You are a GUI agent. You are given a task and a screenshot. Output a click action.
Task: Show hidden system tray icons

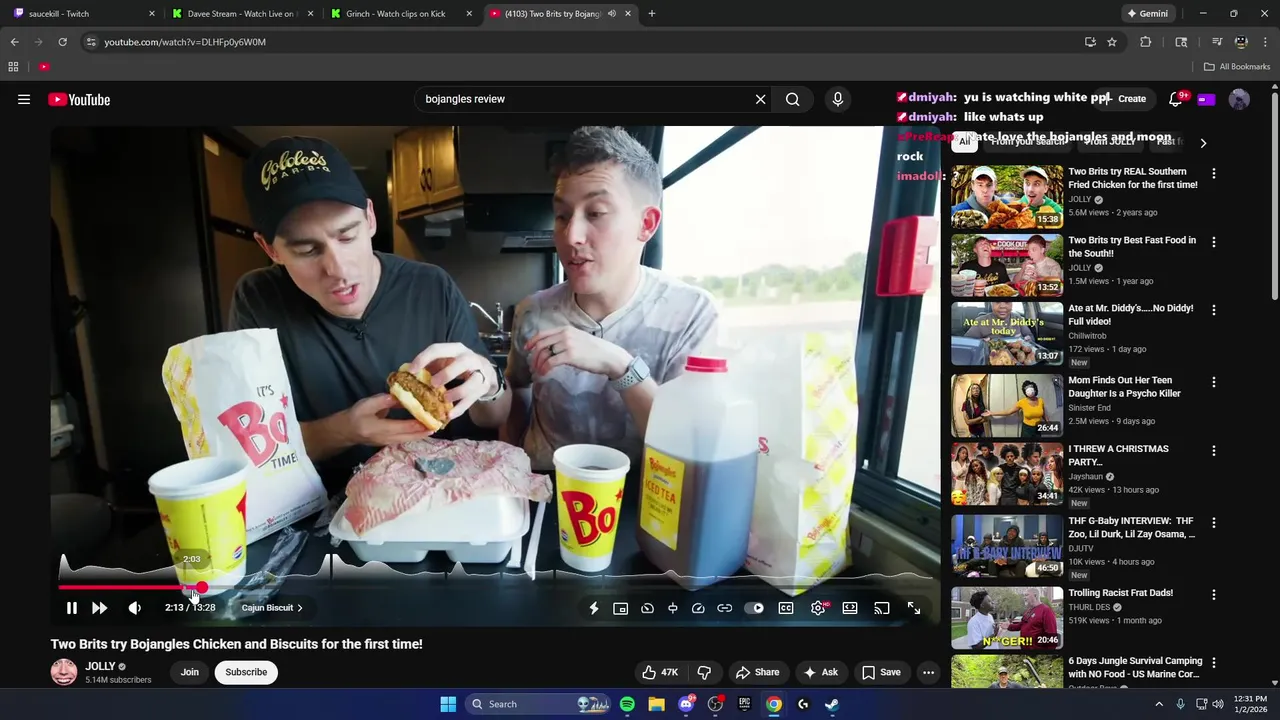coord(1159,704)
